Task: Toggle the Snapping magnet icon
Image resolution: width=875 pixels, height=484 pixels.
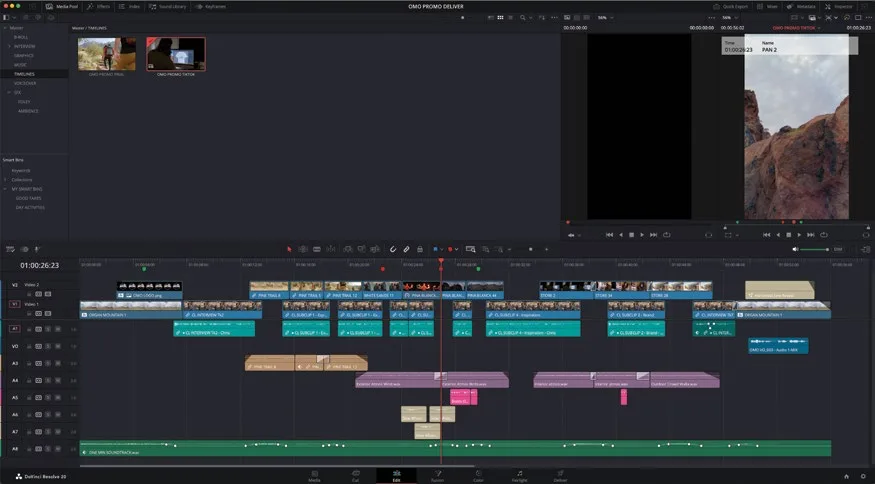Action: pos(393,249)
